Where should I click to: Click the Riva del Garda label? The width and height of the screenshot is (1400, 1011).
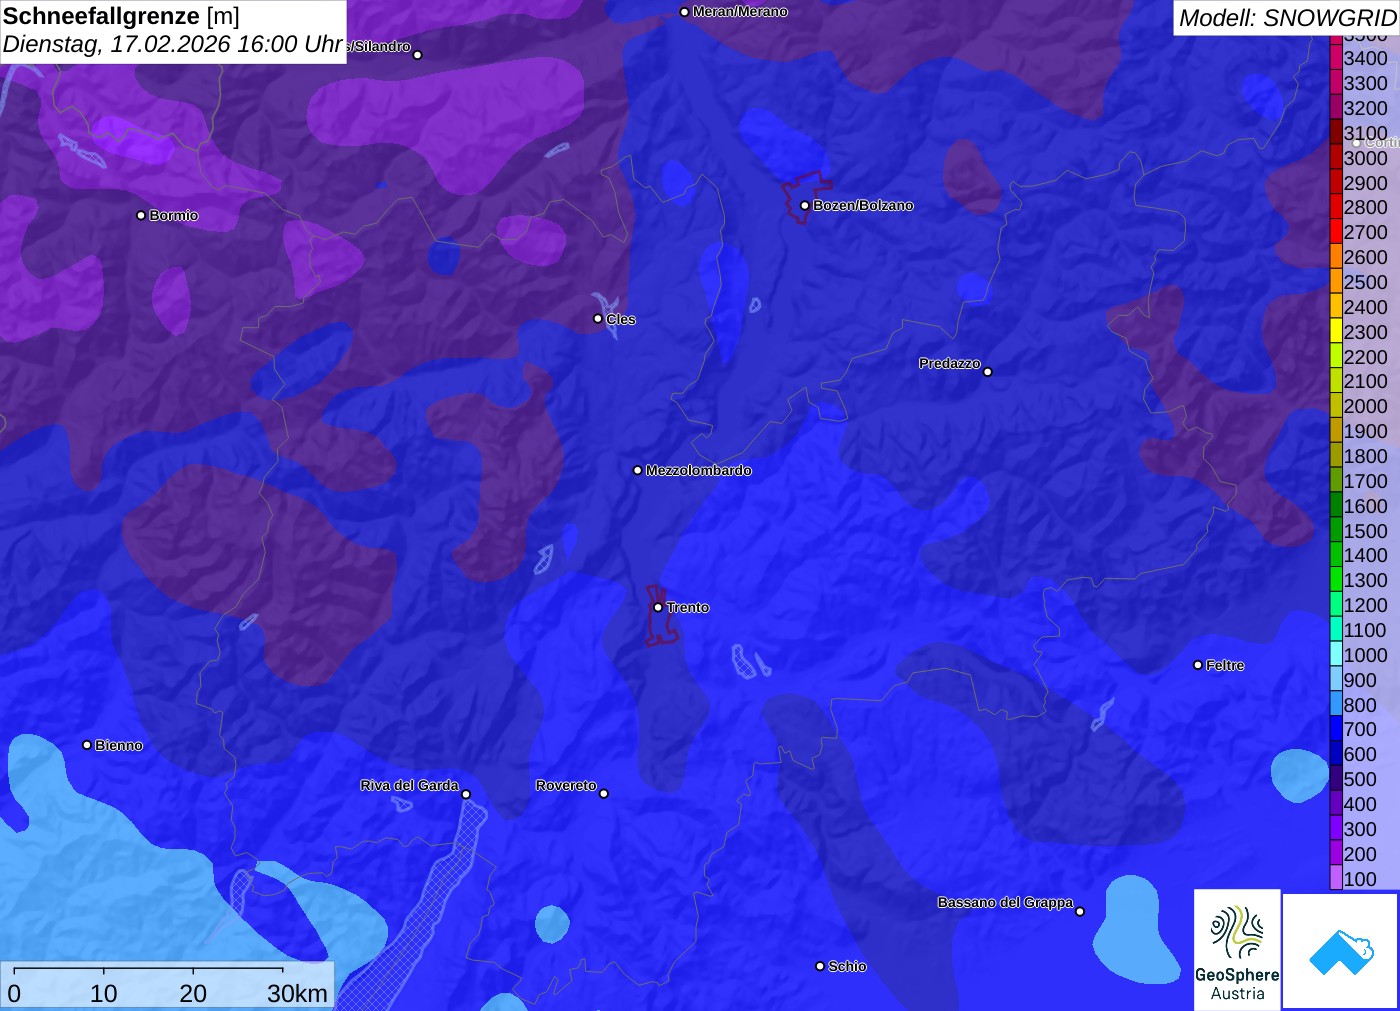(409, 785)
